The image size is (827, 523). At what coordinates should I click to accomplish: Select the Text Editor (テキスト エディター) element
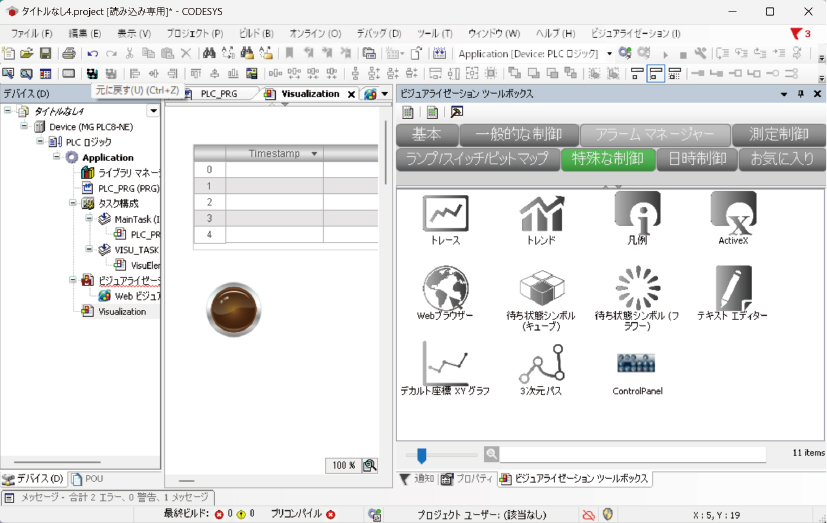click(x=733, y=288)
